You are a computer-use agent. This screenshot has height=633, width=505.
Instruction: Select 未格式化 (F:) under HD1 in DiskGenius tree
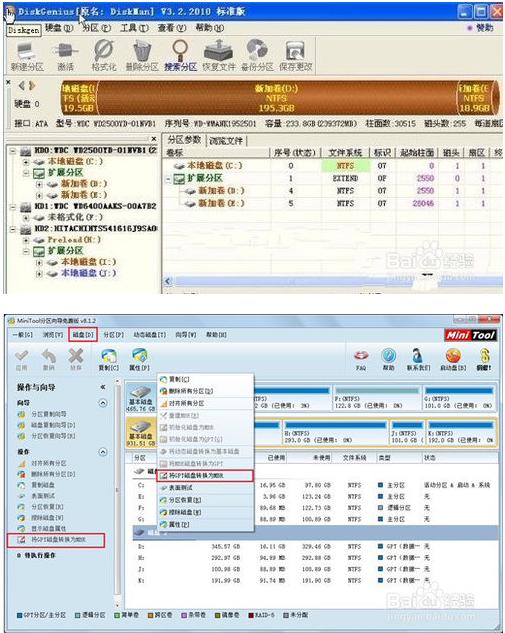[75, 218]
